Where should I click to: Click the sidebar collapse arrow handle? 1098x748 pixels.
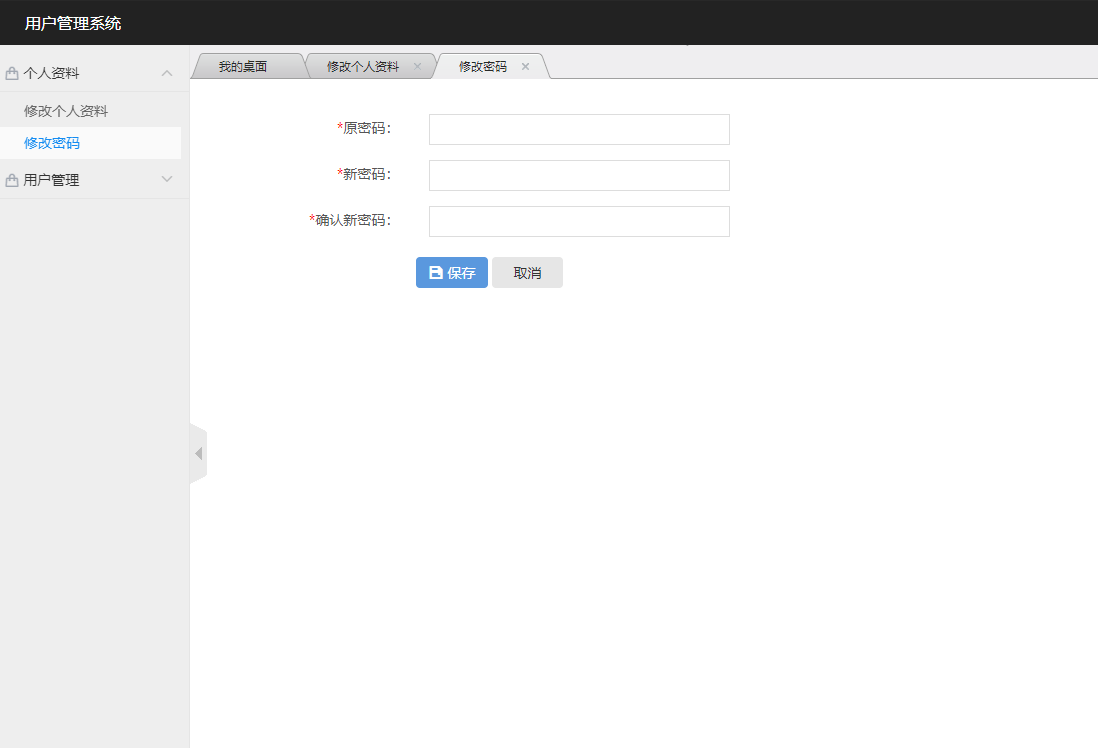point(197,452)
